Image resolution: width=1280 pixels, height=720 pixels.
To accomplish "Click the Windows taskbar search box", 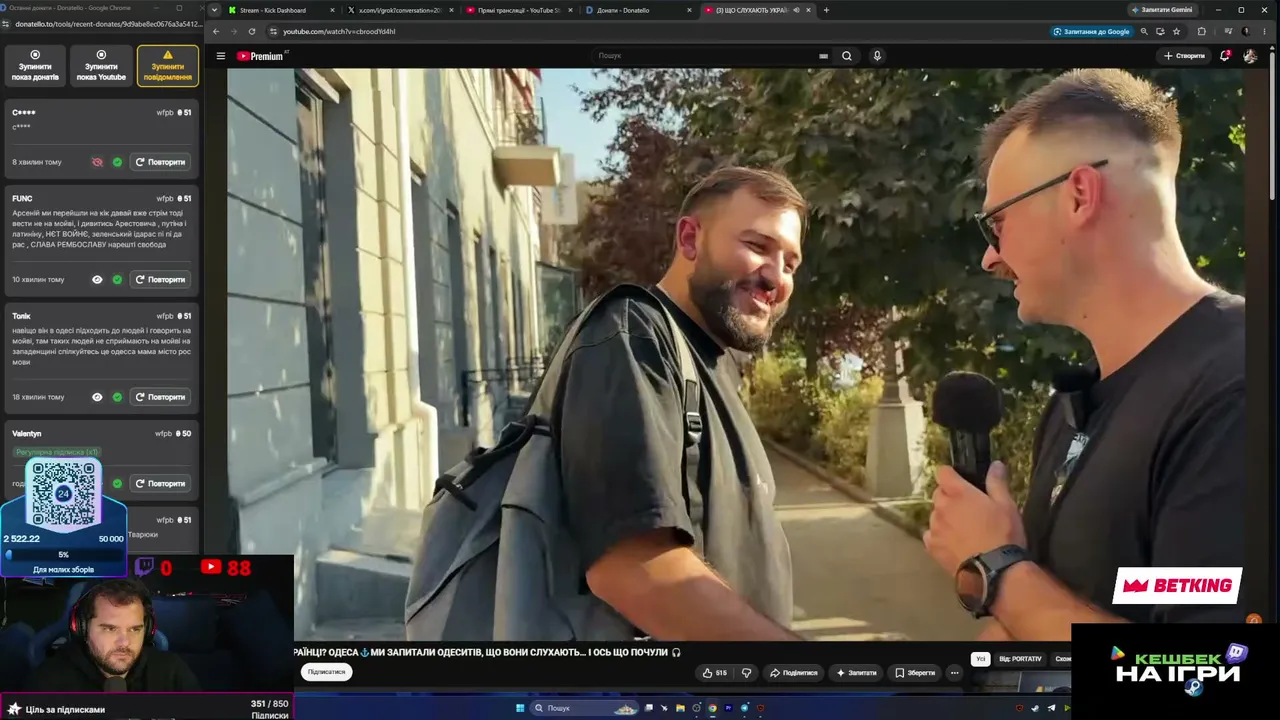I will (585, 708).
